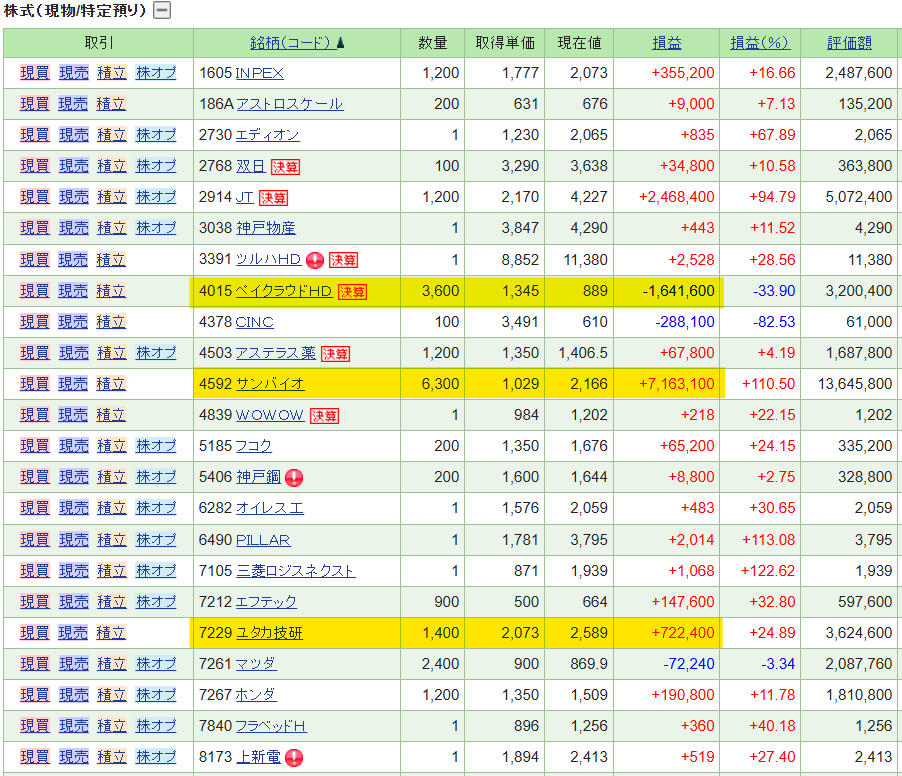Image resolution: width=902 pixels, height=776 pixels.
Task: Click the red alert icon beside 上新電
Action: [294, 758]
